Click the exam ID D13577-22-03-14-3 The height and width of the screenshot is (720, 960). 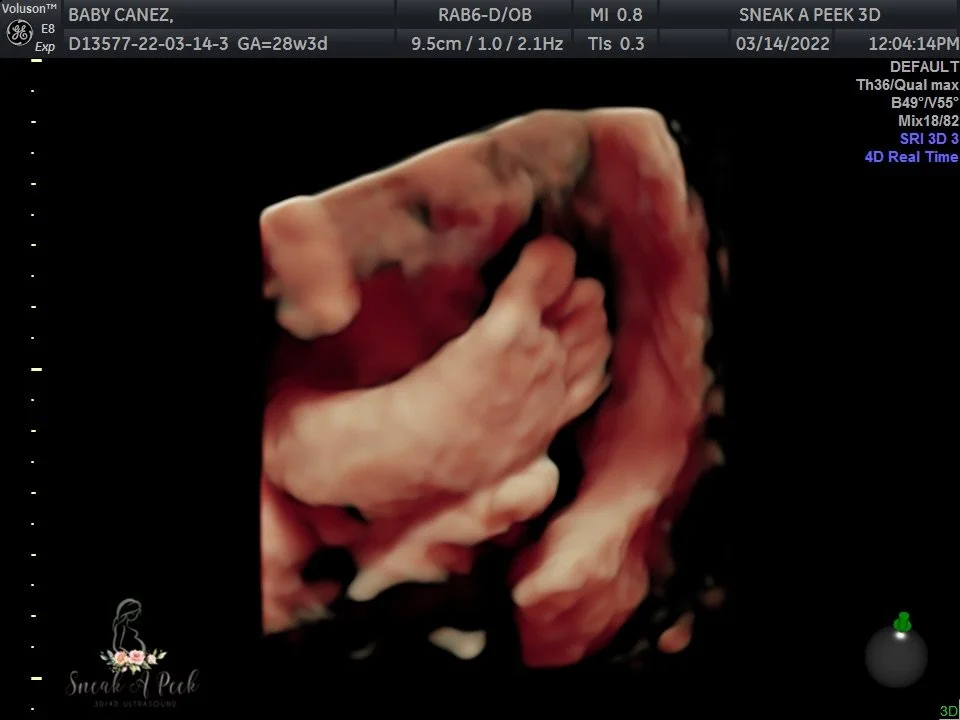148,43
